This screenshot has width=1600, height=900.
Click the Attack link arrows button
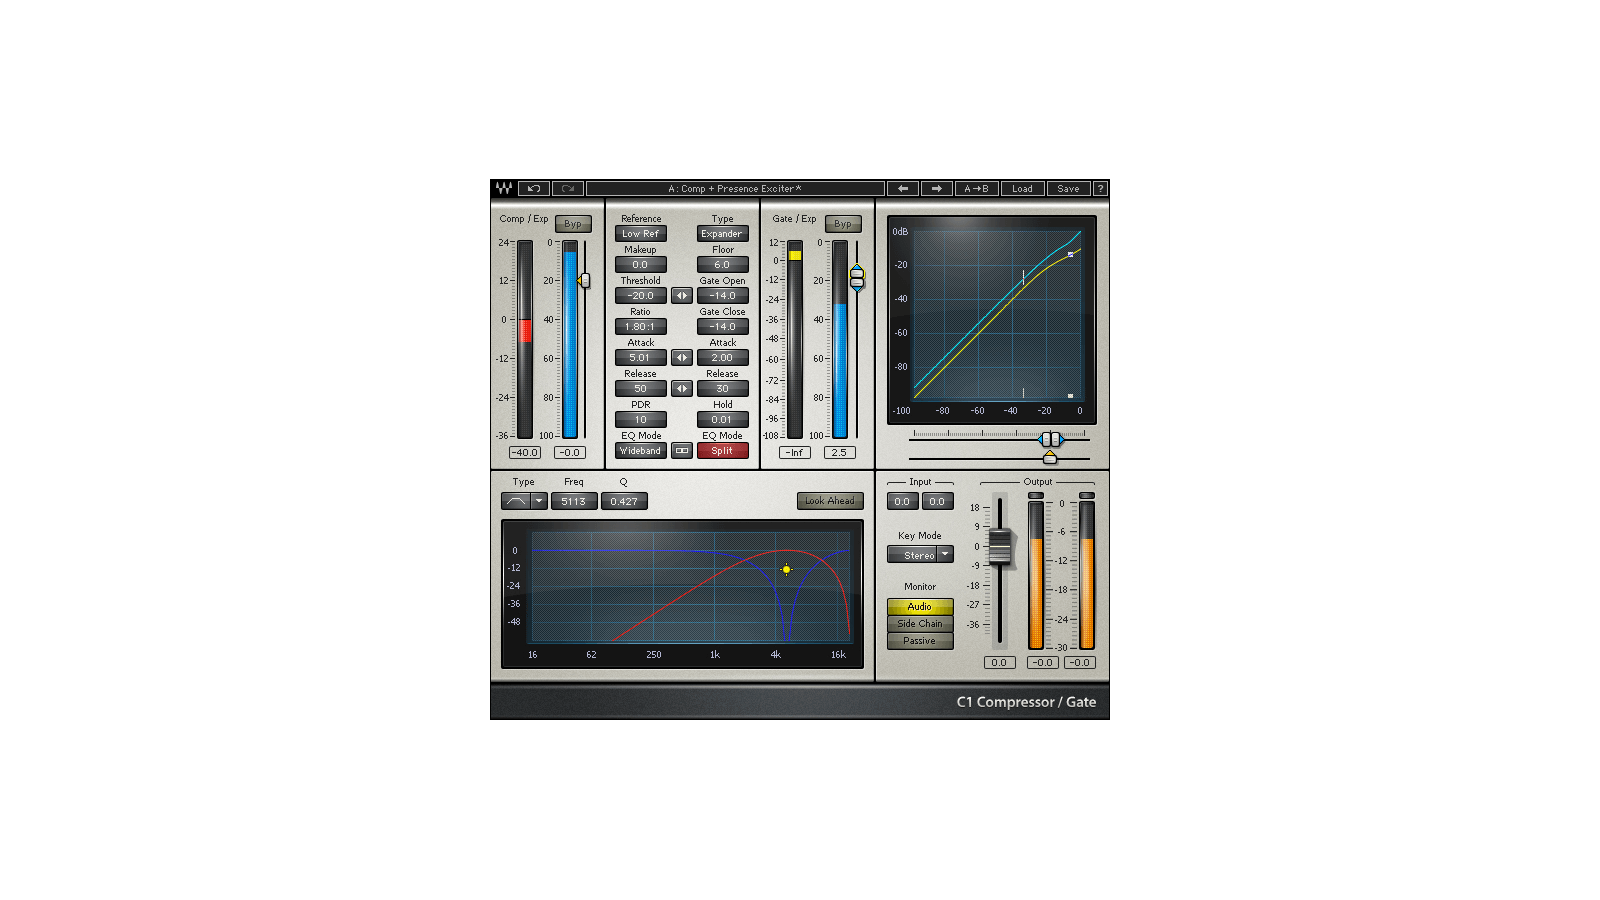(x=682, y=358)
